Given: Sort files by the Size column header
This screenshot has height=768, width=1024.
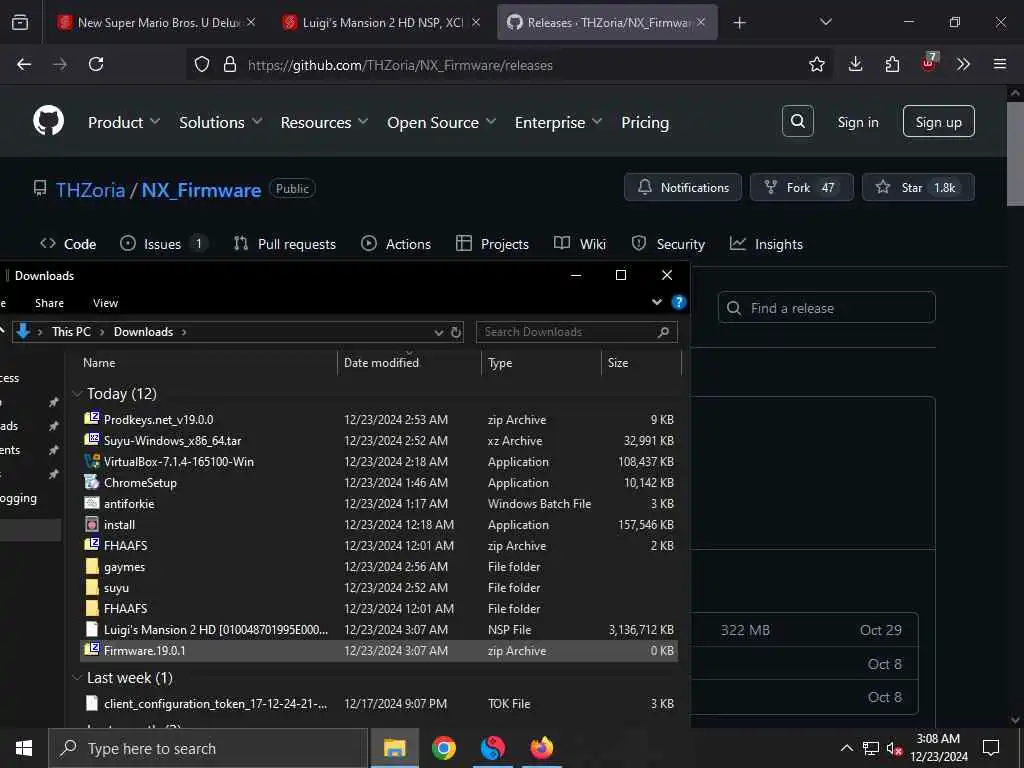Looking at the screenshot, I should [x=618, y=363].
